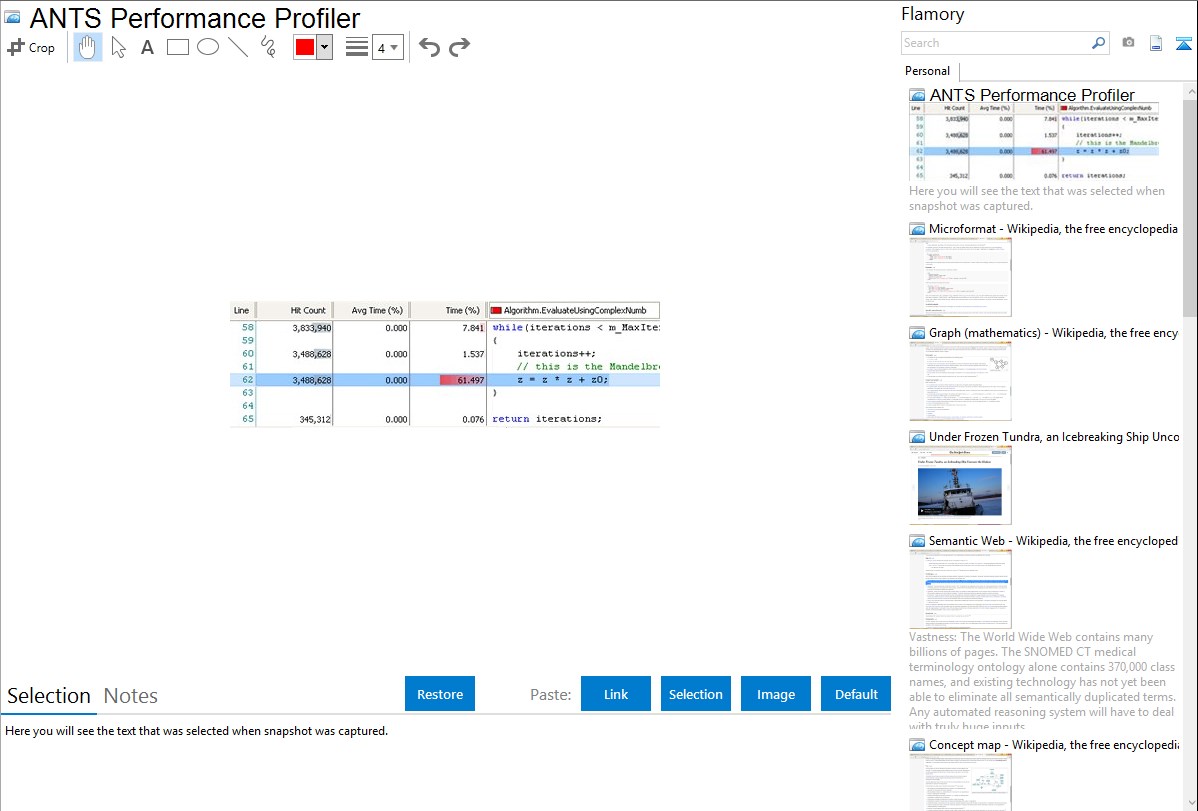The height and width of the screenshot is (811, 1198).
Task: Click the line thickness icon
Action: pyautogui.click(x=357, y=47)
